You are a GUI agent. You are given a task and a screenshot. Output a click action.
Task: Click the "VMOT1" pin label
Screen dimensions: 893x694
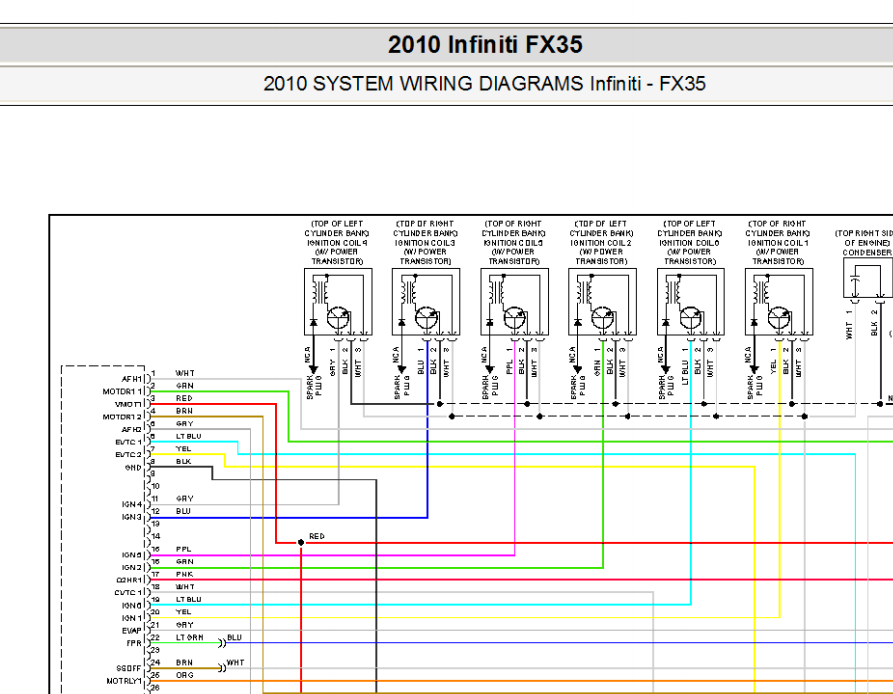(x=128, y=404)
